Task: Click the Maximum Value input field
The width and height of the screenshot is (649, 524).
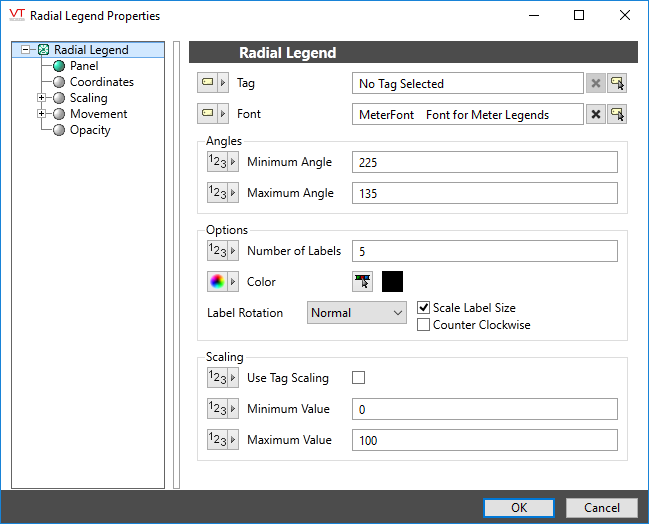Action: (484, 440)
